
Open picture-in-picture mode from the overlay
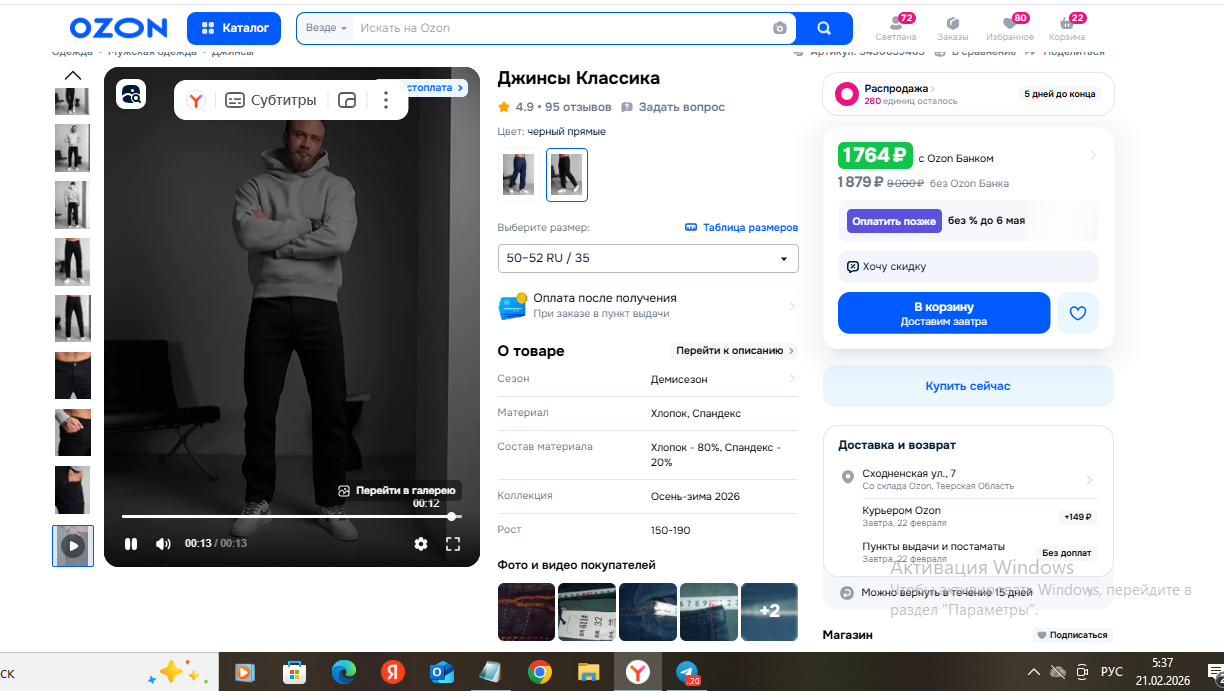pos(347,100)
